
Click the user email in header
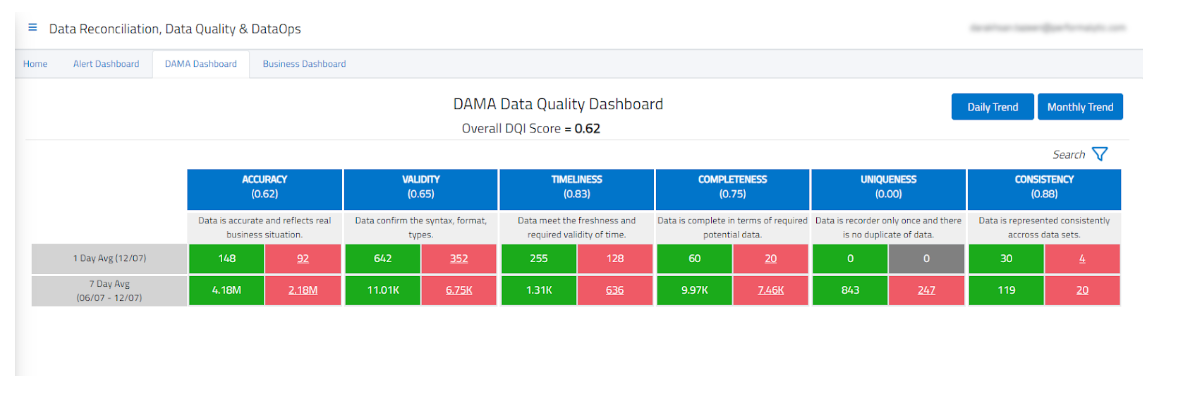(x=1047, y=28)
